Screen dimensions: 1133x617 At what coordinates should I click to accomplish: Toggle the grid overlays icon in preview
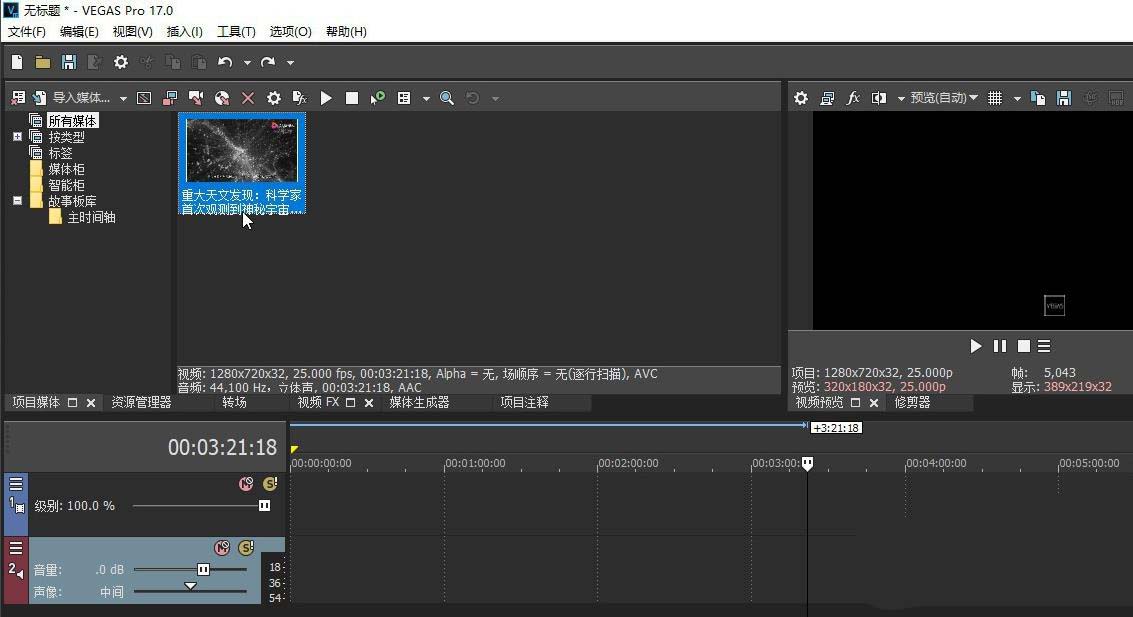pyautogui.click(x=995, y=98)
